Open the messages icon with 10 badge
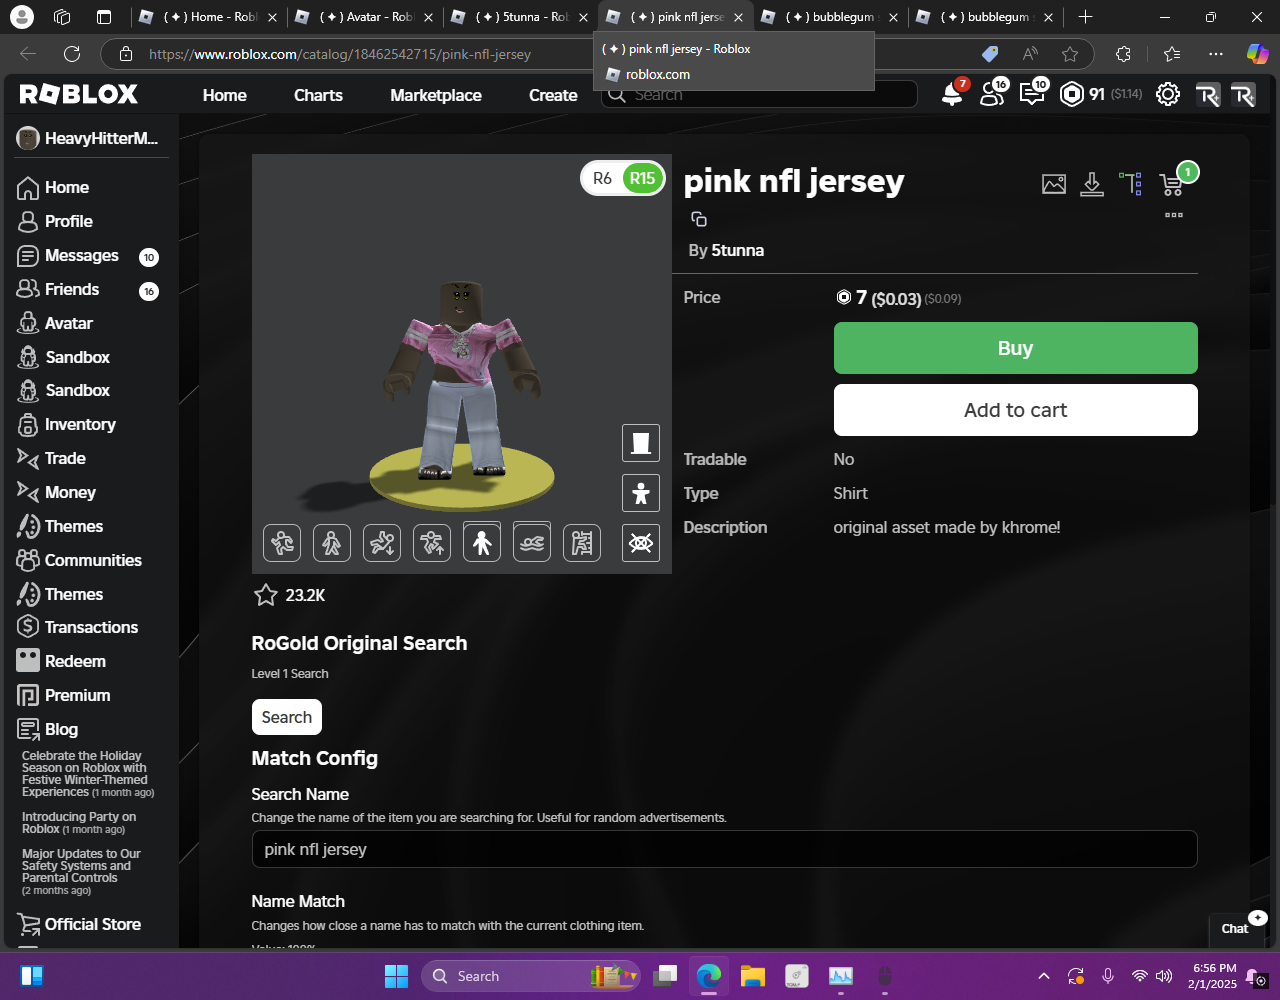Viewport: 1280px width, 1000px height. point(1031,94)
